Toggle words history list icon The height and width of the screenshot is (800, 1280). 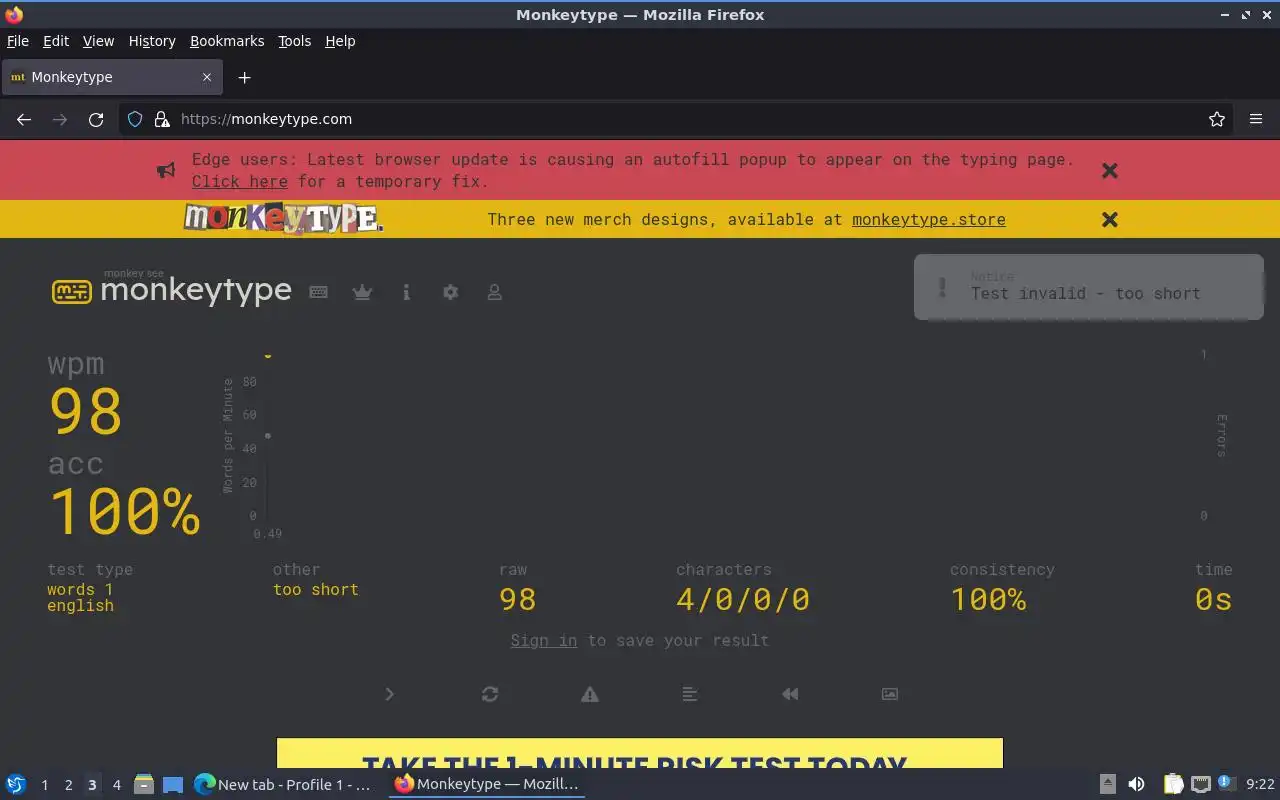coord(690,694)
